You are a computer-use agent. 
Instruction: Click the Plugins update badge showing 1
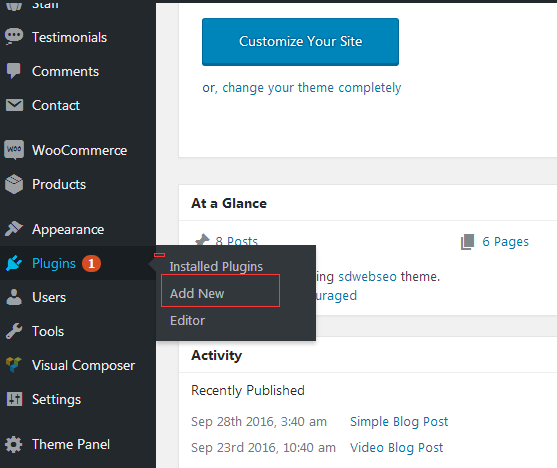click(91, 264)
